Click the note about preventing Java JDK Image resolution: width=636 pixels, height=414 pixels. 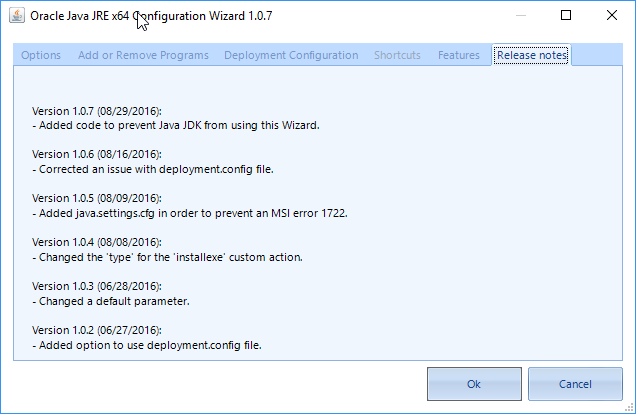[176, 126]
